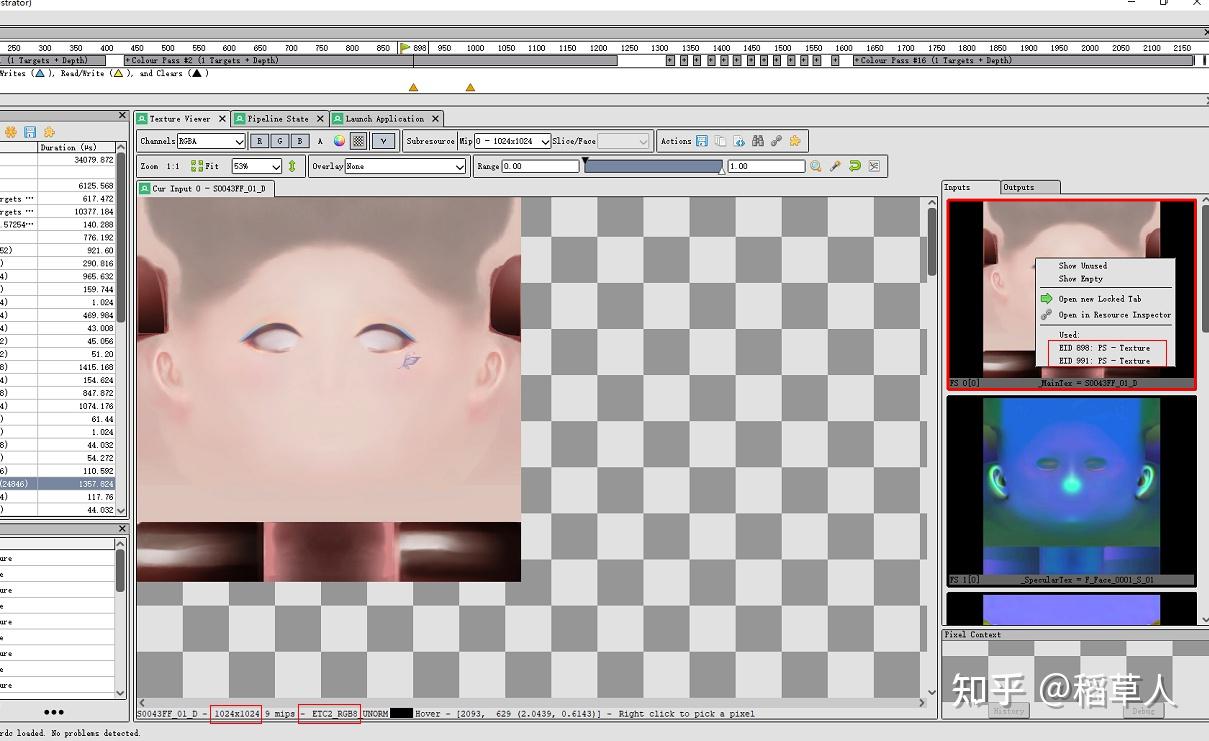1209x741 pixels.
Task: Click the three dots button at panel bottom
Action: [x=54, y=712]
